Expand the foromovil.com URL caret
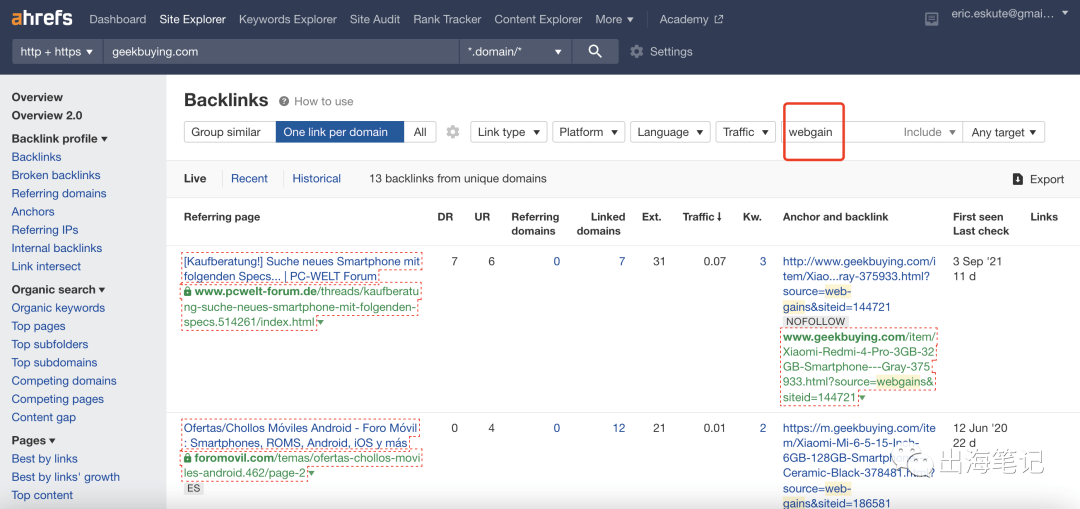Viewport: 1080px width, 509px height. click(x=311, y=474)
